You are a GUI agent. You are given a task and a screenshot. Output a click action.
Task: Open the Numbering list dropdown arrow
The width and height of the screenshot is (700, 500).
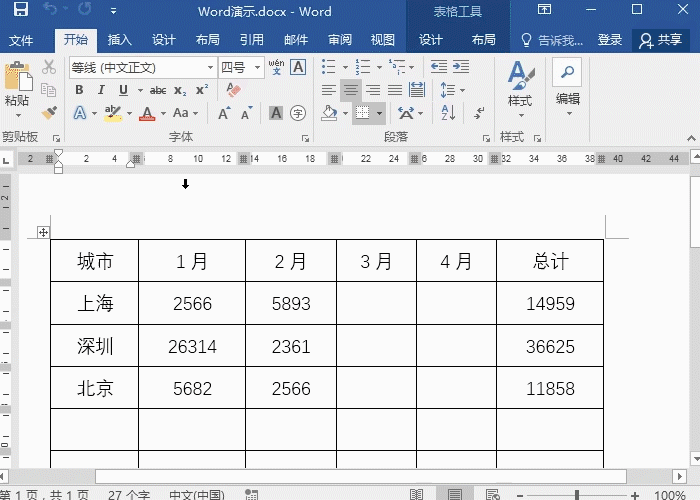pos(379,67)
